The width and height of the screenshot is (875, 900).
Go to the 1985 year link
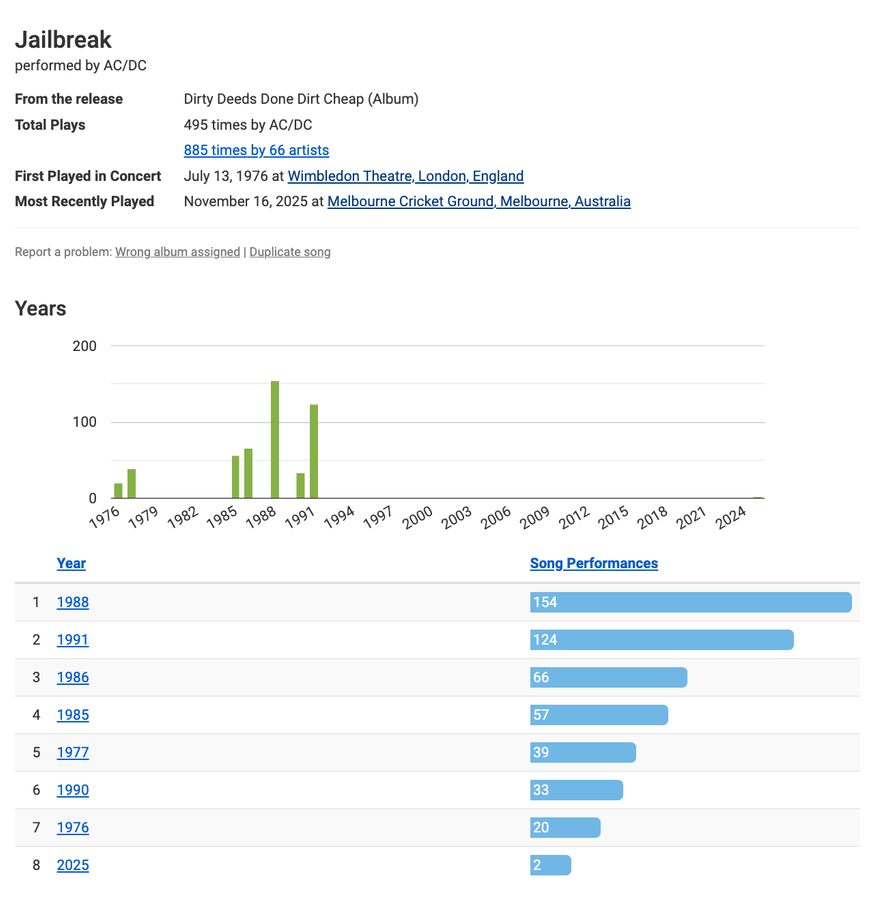[72, 715]
